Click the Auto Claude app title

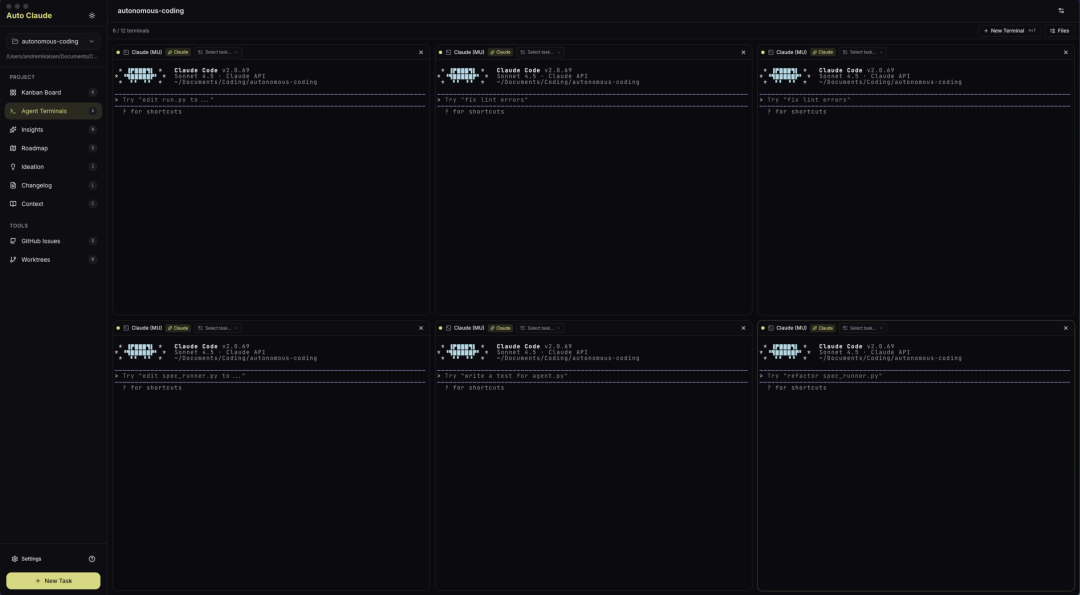(29, 15)
